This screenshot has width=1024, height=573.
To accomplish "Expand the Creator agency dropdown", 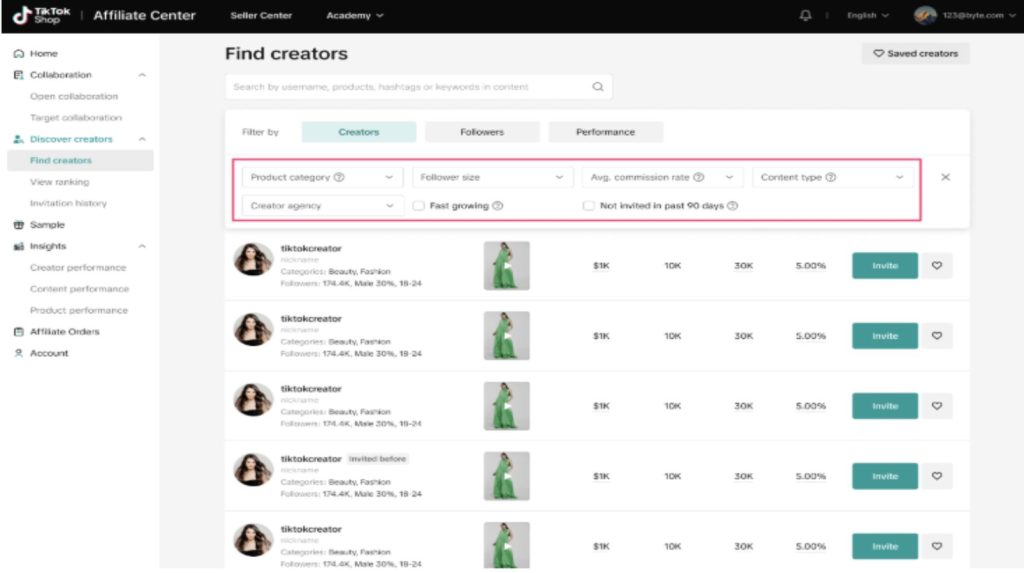I will pyautogui.click(x=322, y=206).
